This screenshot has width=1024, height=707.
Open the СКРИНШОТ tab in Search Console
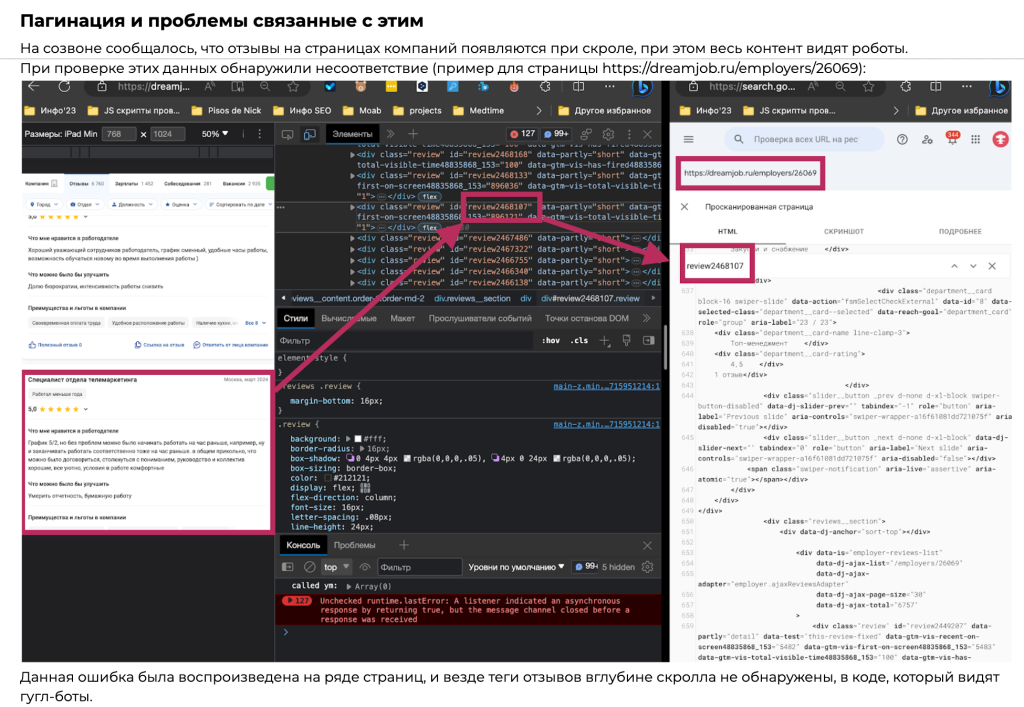coord(843,231)
